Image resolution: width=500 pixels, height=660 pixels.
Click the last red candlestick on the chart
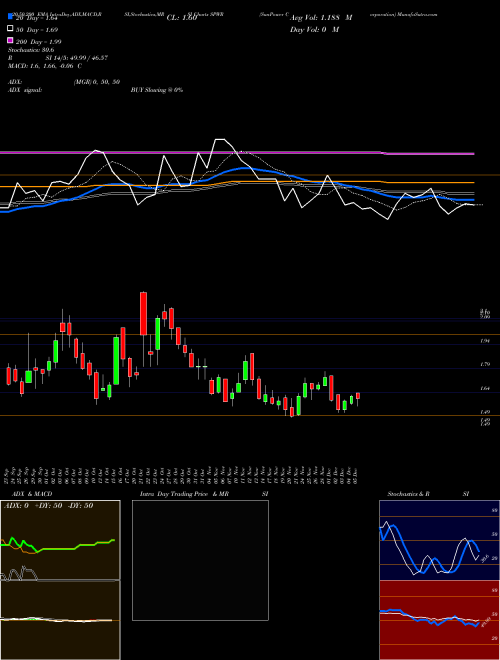358,396
